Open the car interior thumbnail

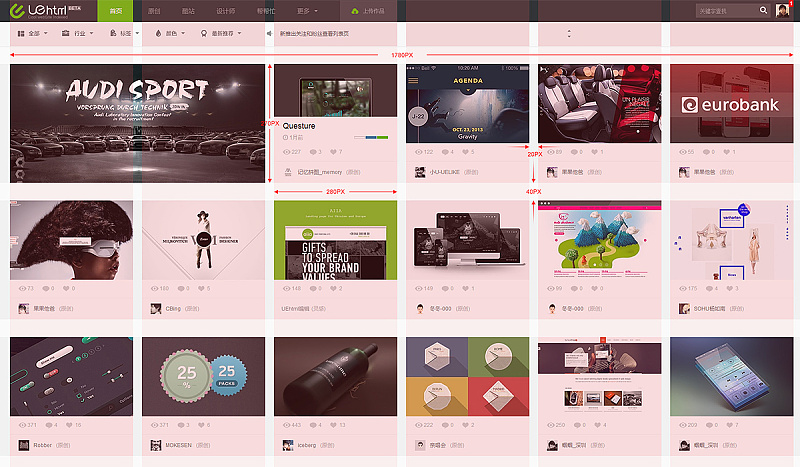pos(599,103)
